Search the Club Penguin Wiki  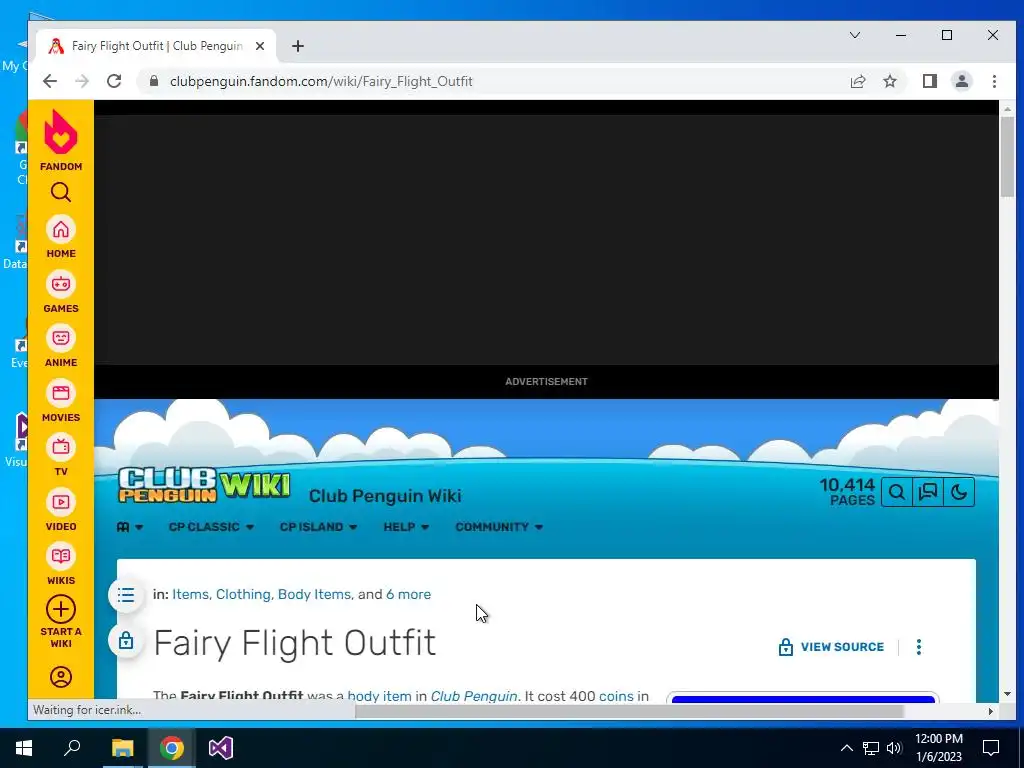(897, 492)
